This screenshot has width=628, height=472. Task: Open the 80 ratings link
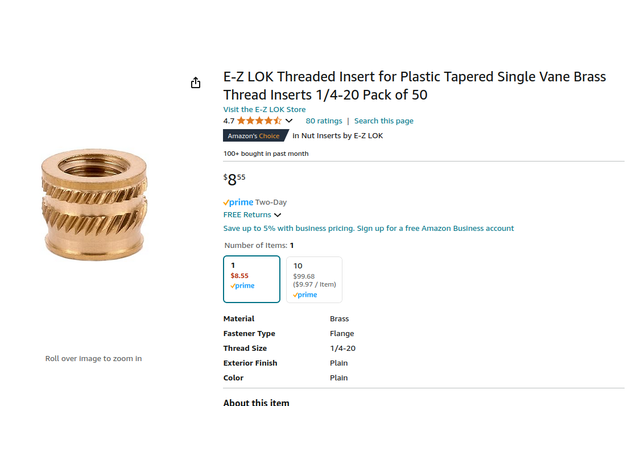tap(323, 121)
